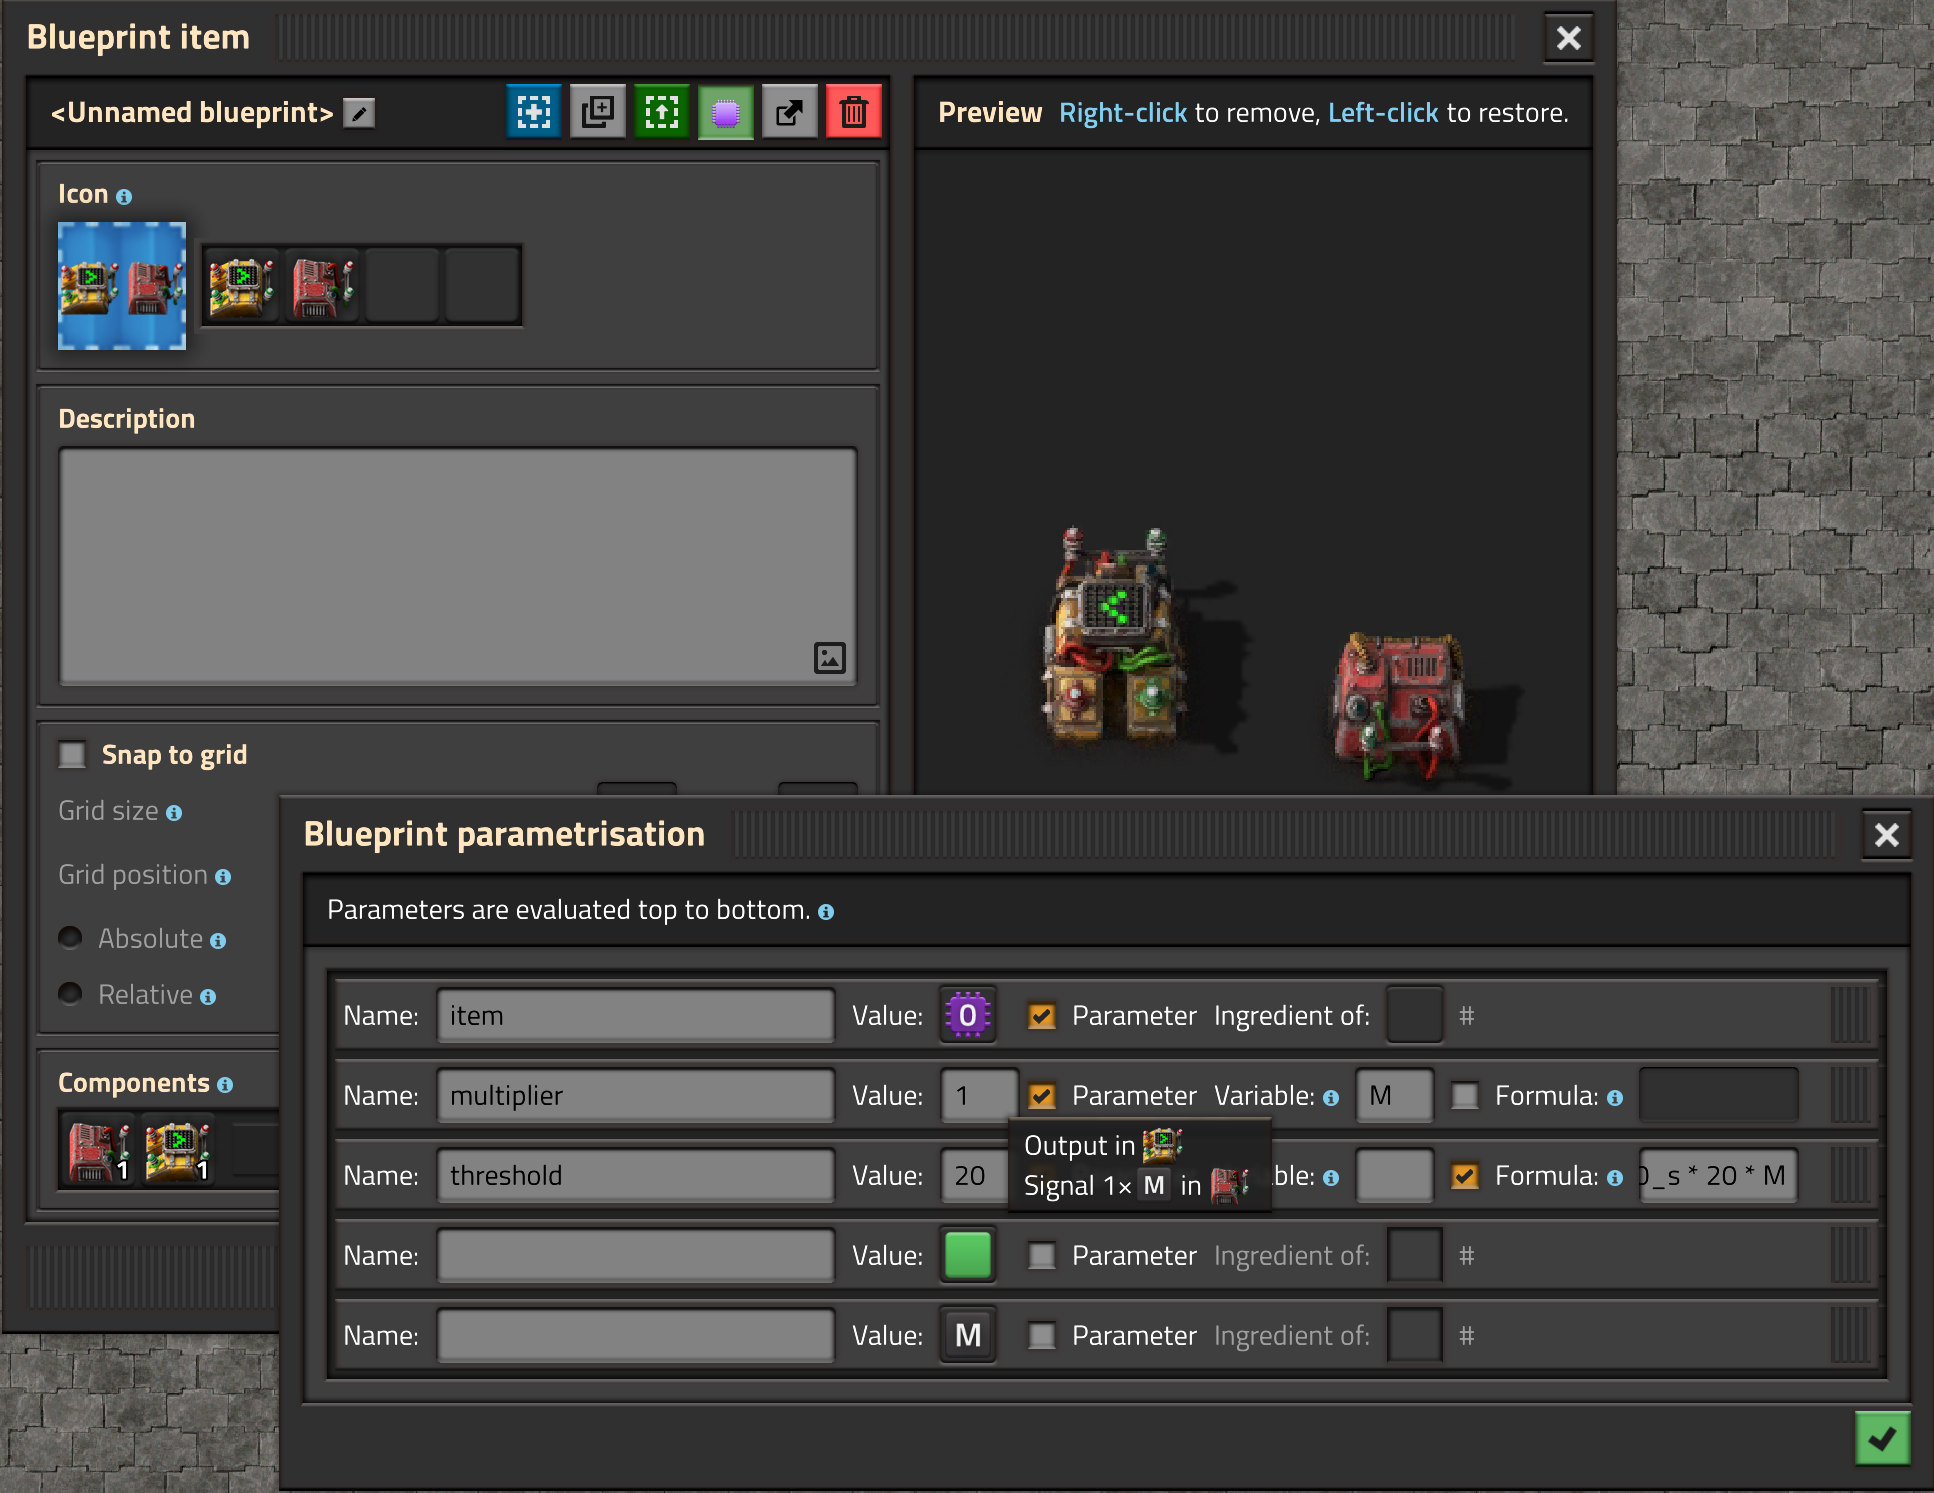
Task: Open the purple signal value chooser for item
Action: click(x=967, y=1016)
